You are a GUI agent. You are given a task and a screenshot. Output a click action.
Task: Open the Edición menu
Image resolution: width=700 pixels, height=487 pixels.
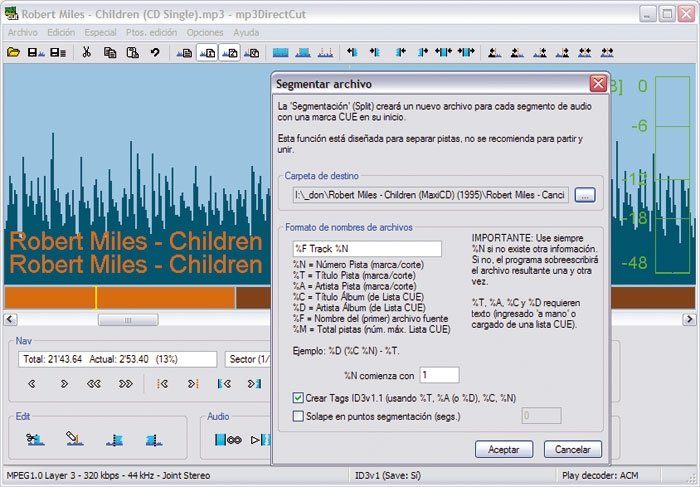tap(61, 33)
